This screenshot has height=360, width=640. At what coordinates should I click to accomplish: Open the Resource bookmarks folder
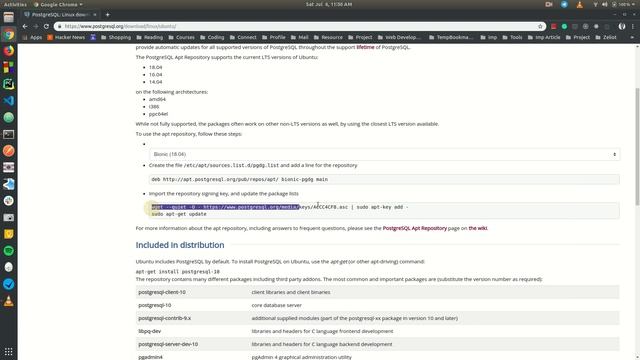pos(328,37)
